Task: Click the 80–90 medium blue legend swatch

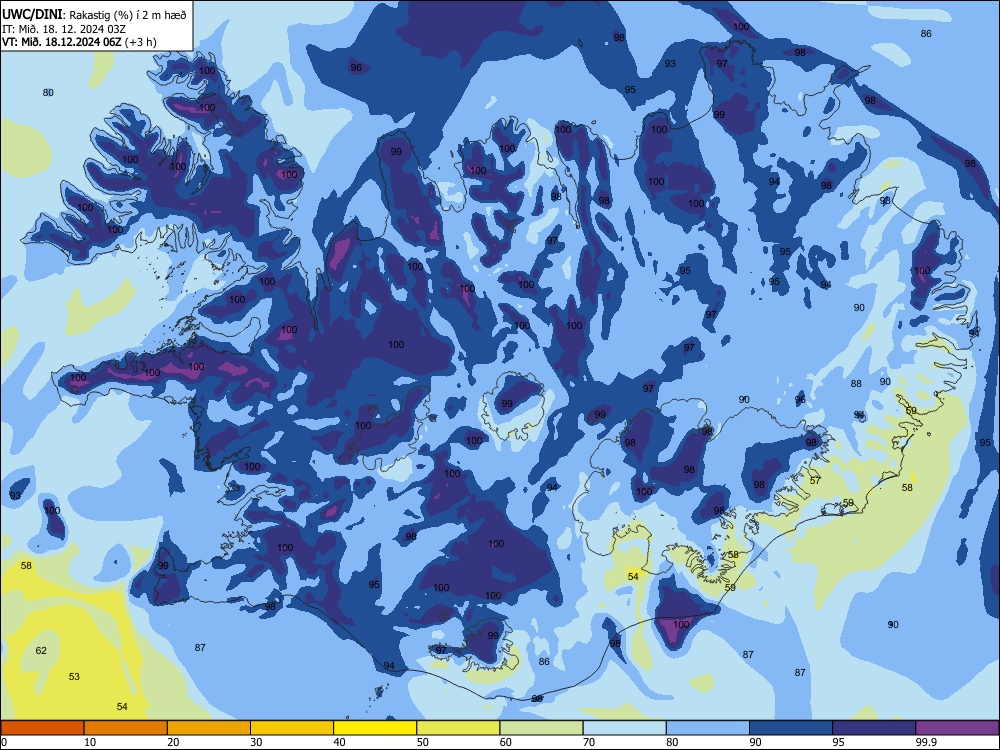Action: (x=708, y=728)
